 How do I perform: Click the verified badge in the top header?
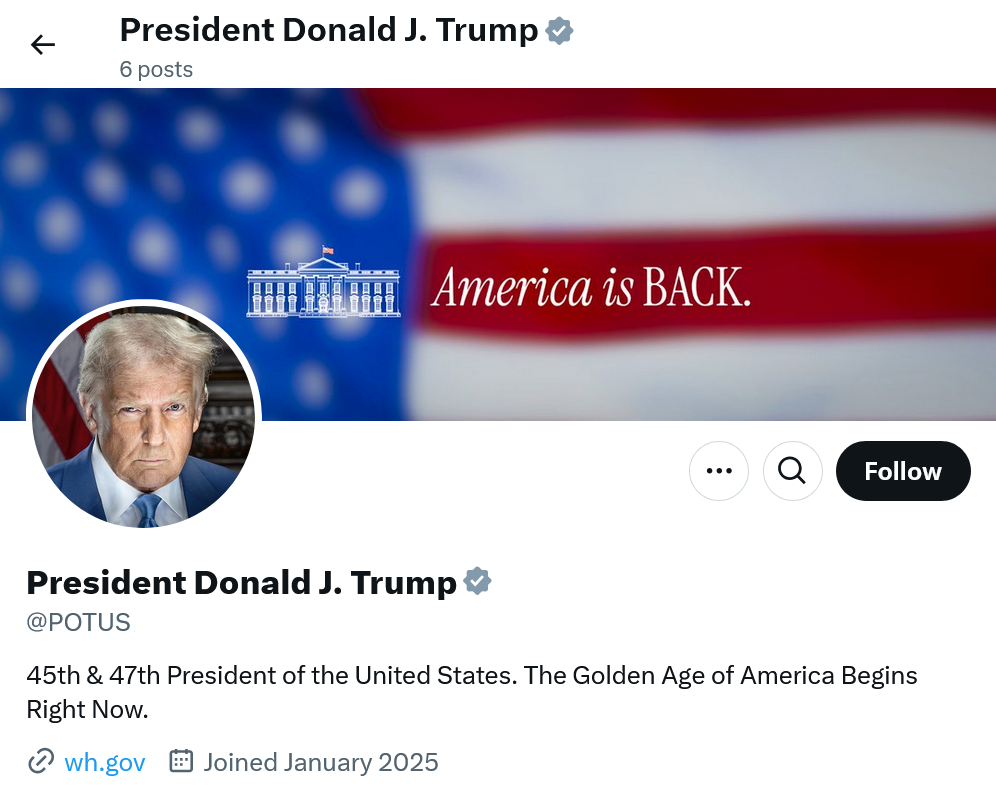(560, 31)
